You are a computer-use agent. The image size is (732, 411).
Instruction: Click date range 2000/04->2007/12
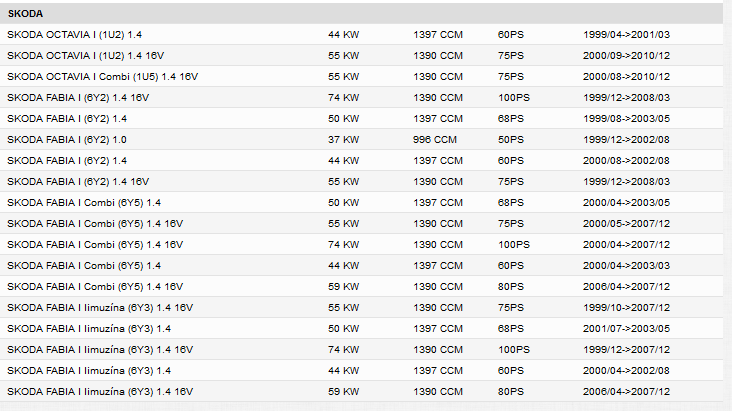click(626, 245)
